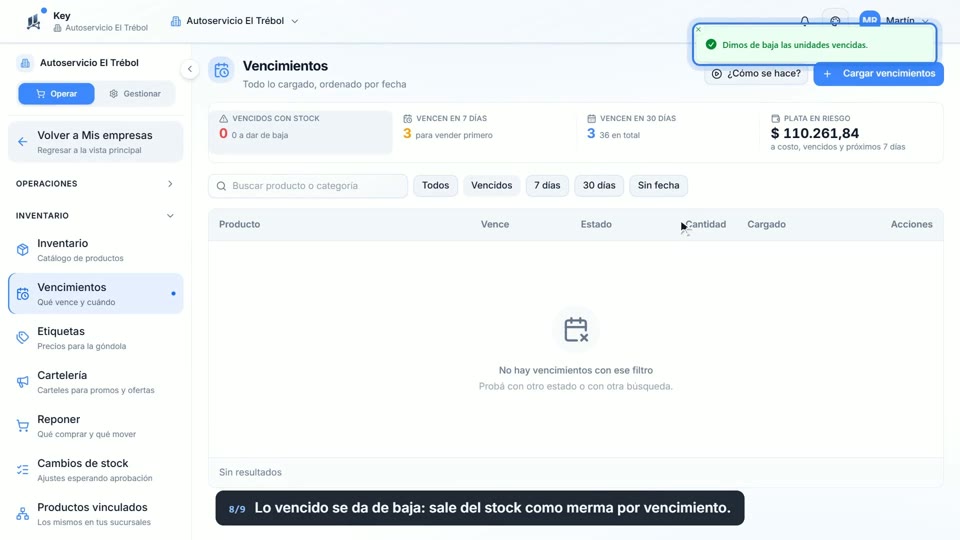Apply the 30 días filter
The image size is (960, 540).
[599, 186]
